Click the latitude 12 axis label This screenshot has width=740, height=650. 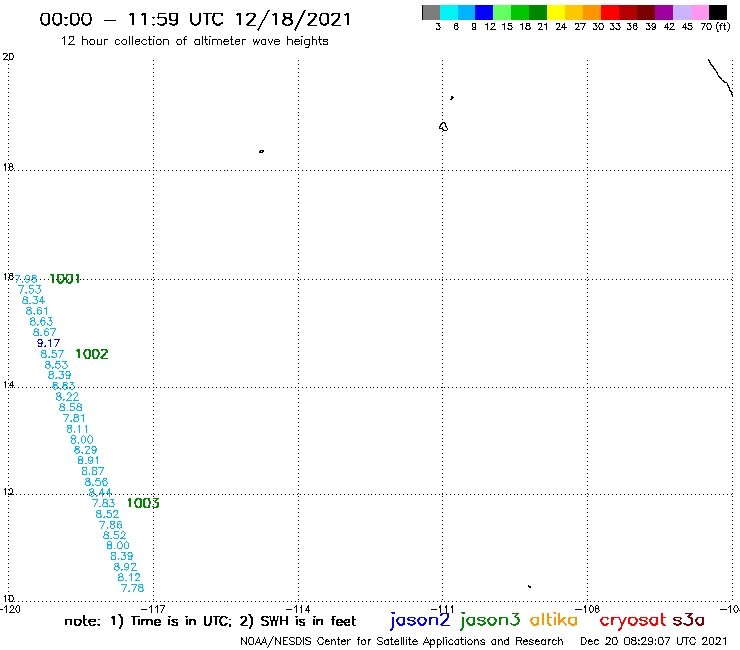pyautogui.click(x=8, y=492)
